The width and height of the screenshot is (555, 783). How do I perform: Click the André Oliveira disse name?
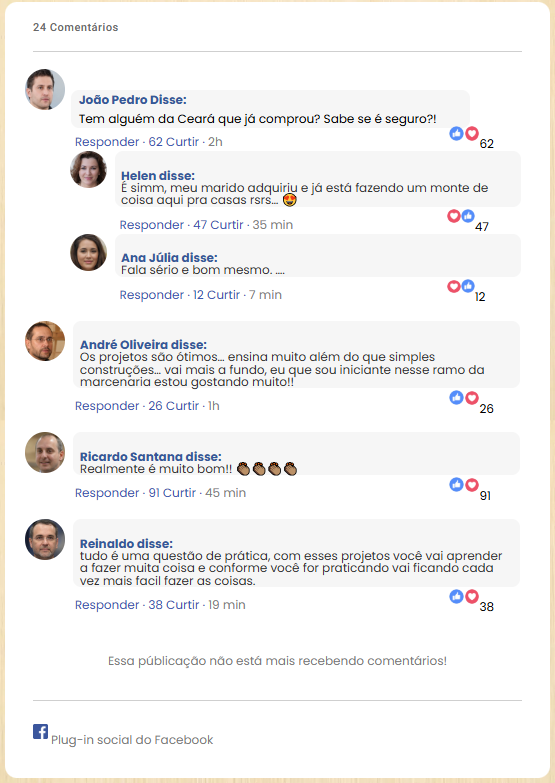[143, 345]
